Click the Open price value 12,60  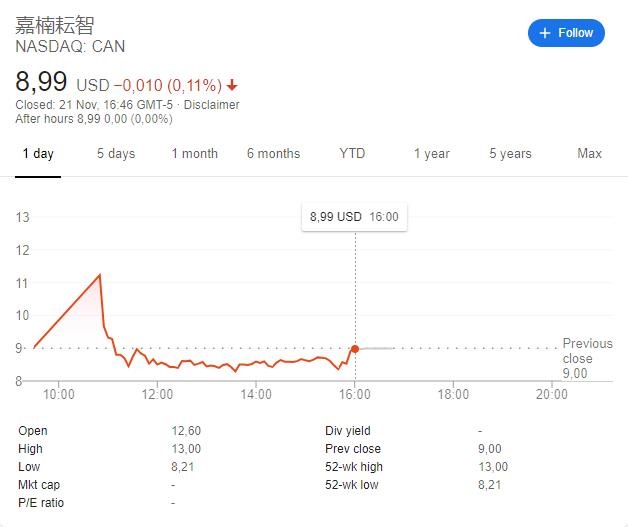point(186,431)
